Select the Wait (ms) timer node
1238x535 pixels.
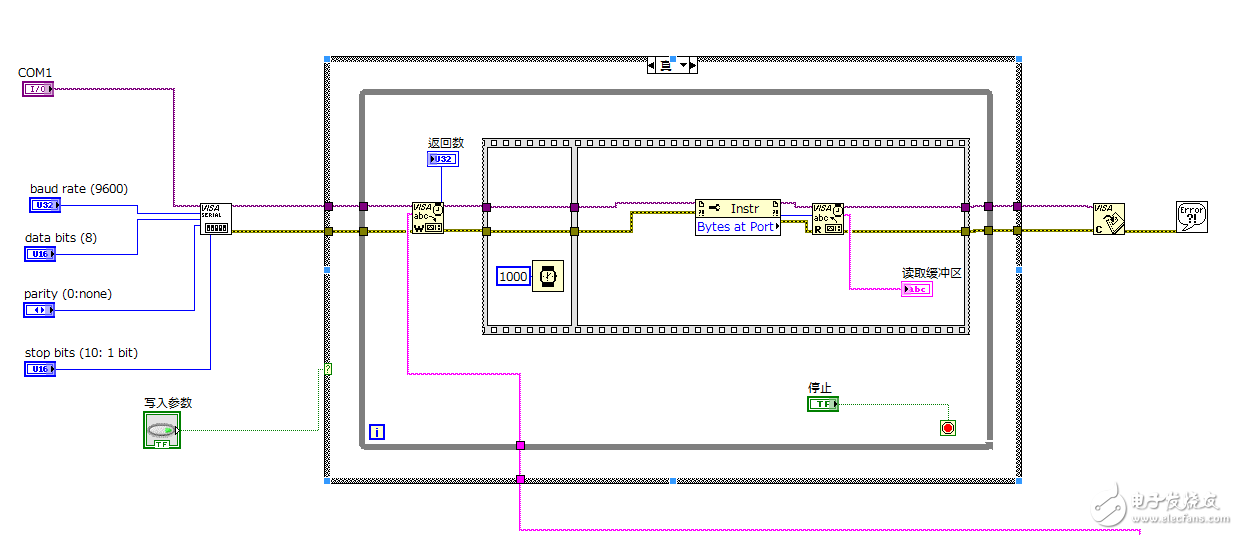click(548, 276)
